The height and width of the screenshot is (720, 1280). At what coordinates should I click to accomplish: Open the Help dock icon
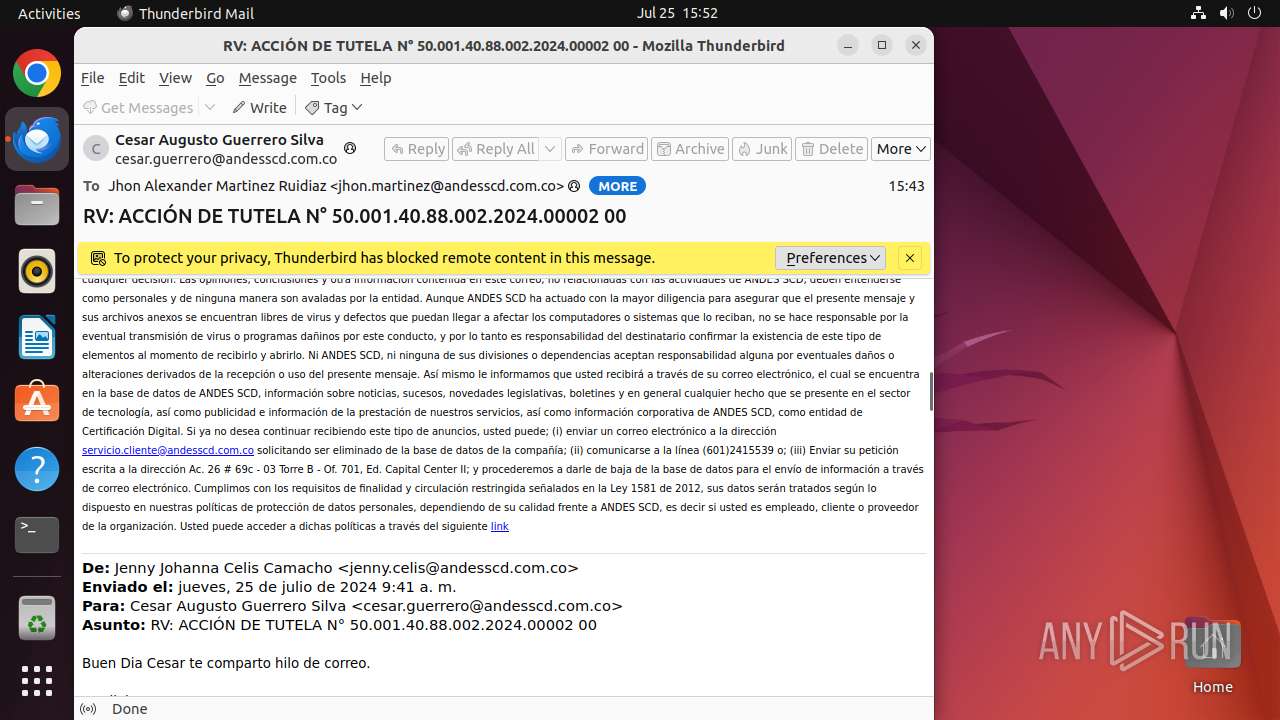(37, 468)
